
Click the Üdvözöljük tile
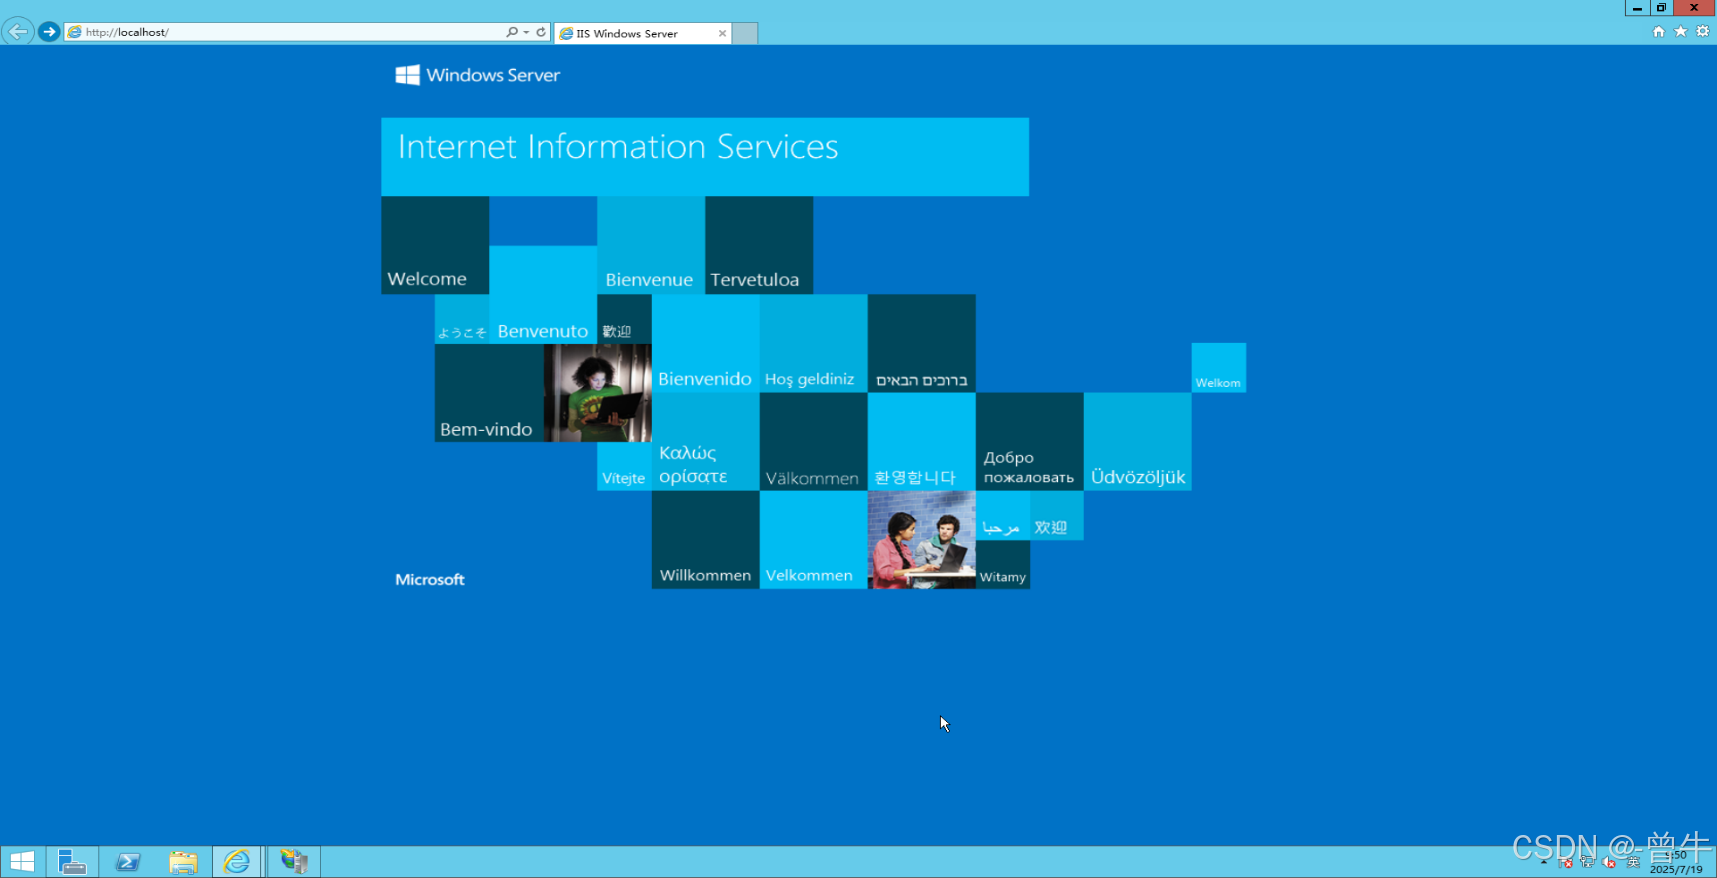(x=1138, y=441)
